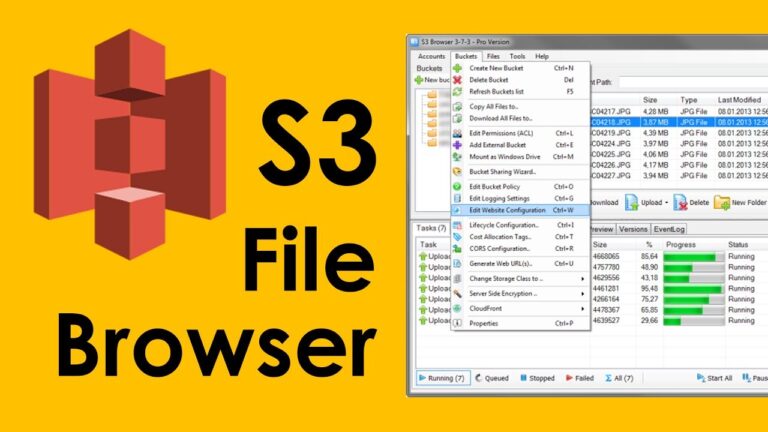Image resolution: width=768 pixels, height=432 pixels.
Task: Click the Start All tasks icon
Action: (701, 378)
